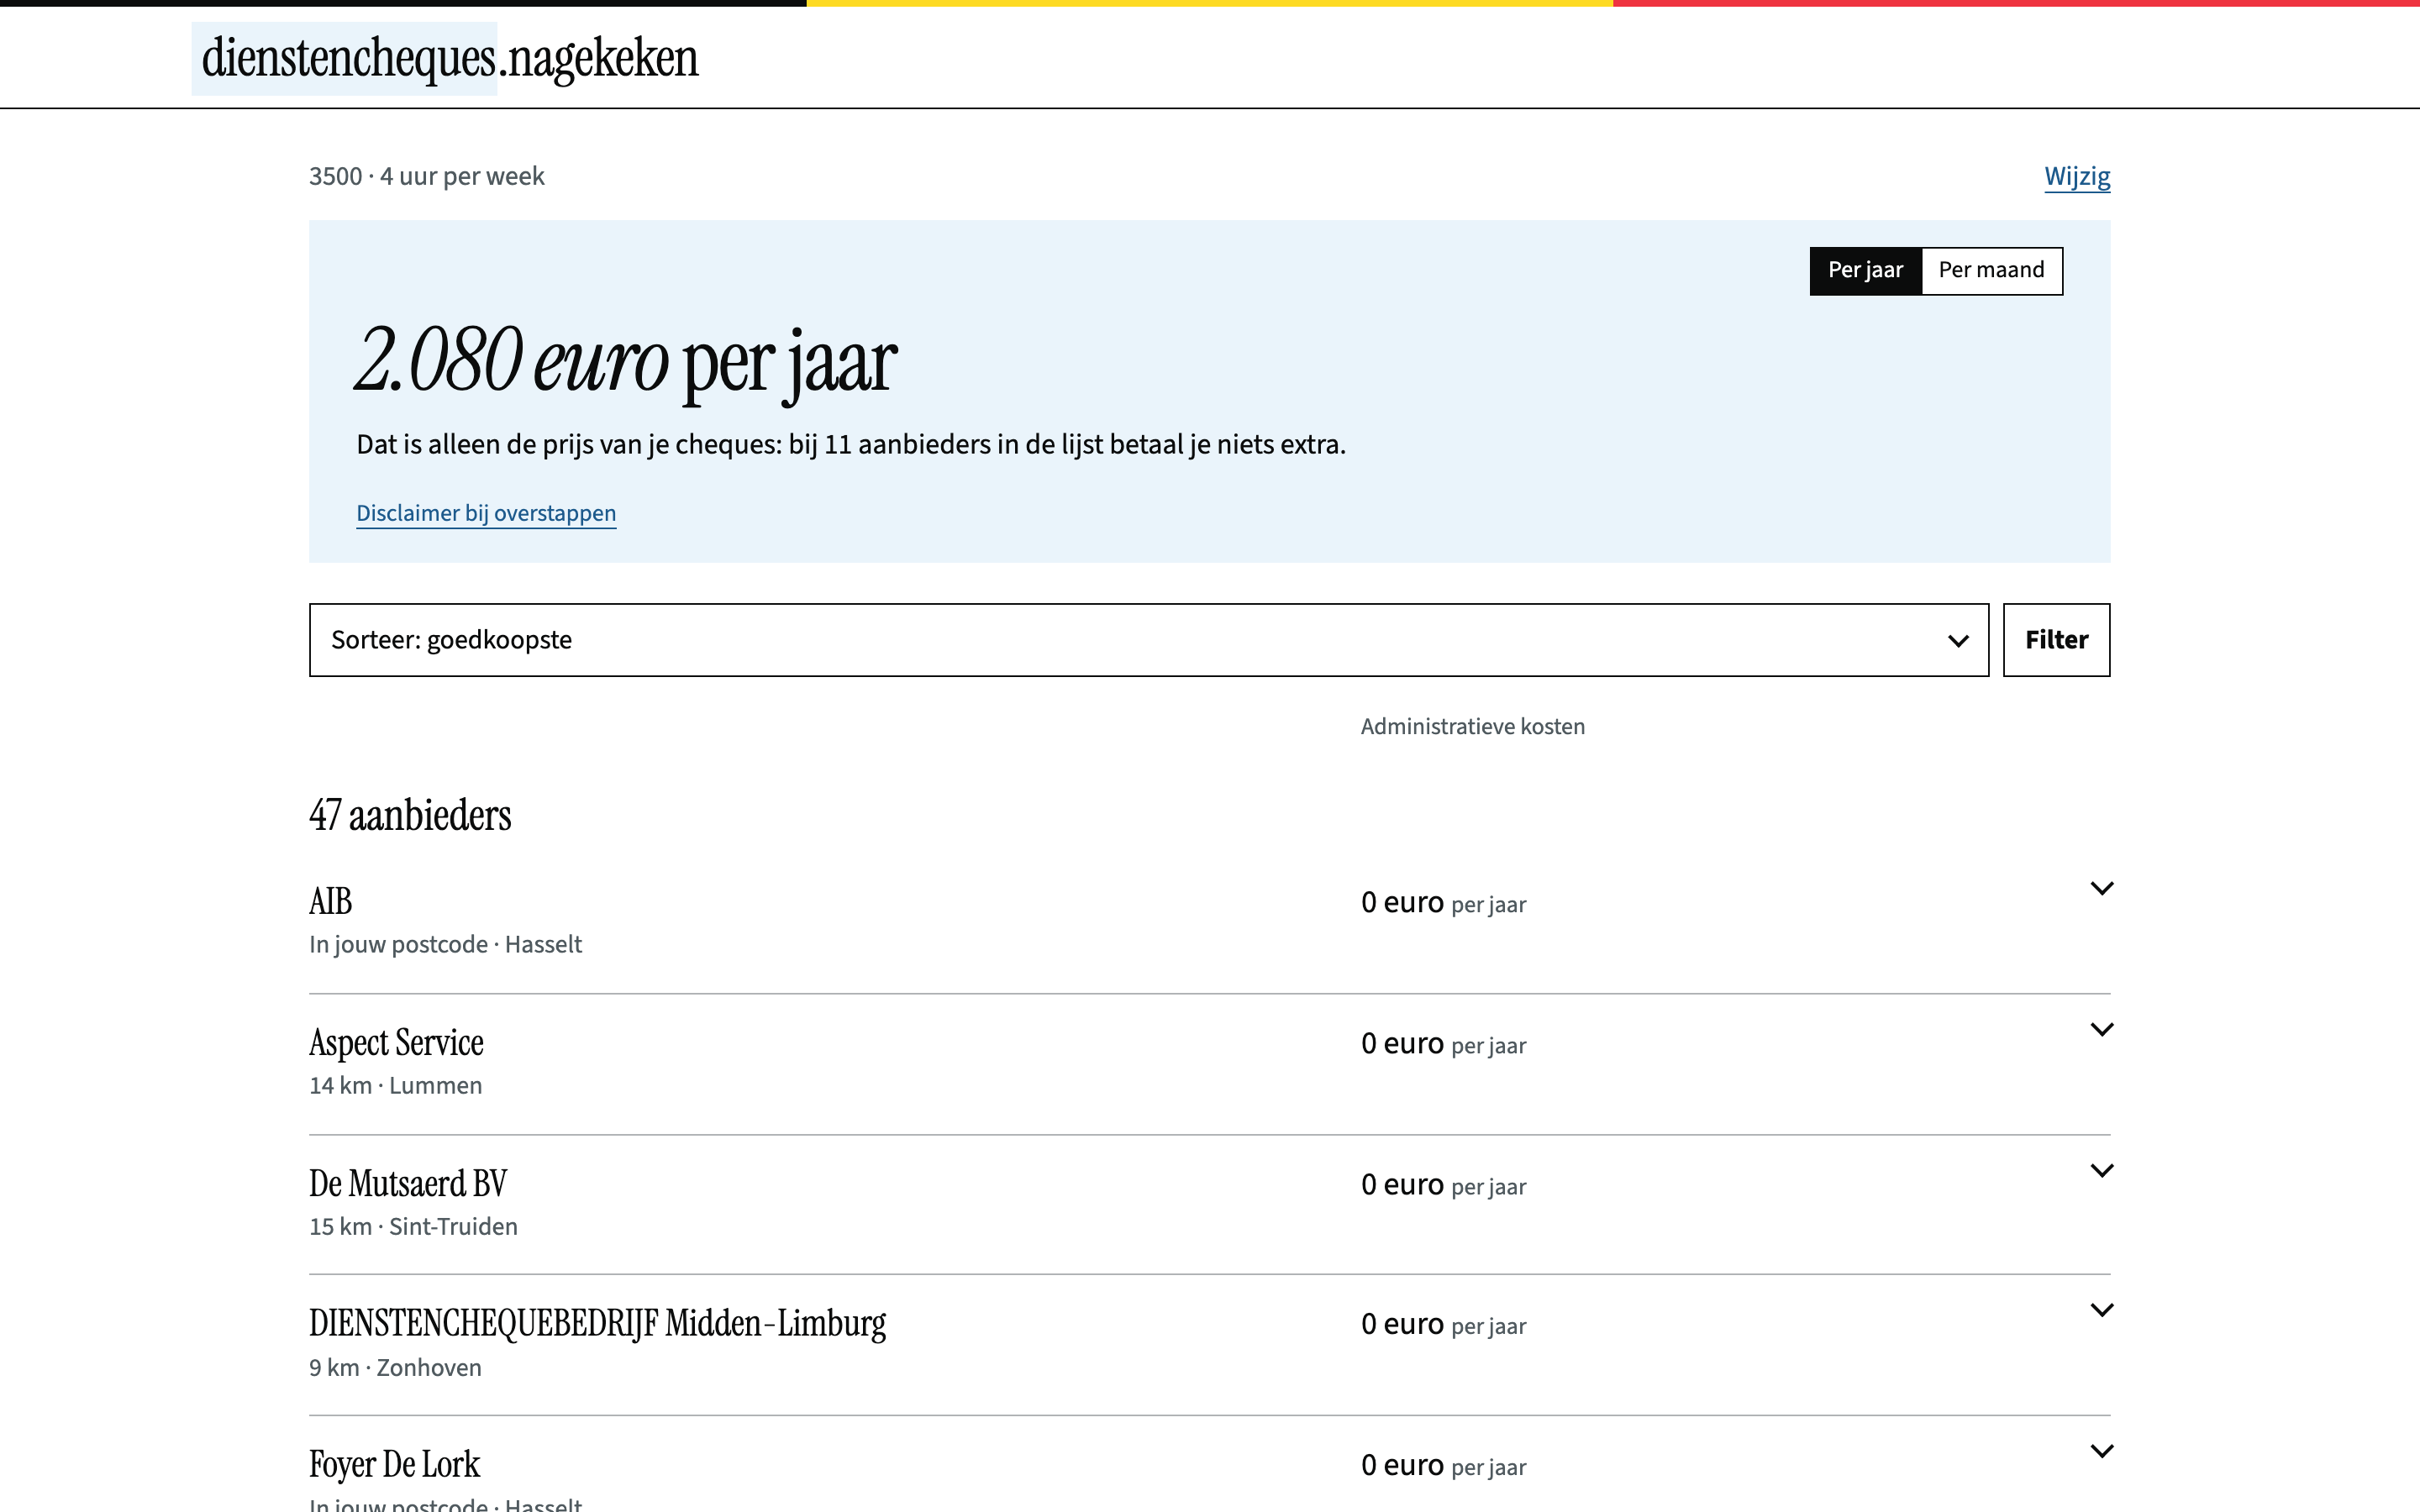Screen dimensions: 2420x1512
Task: Click the sentence about 11 aanbieders
Action: [x=851, y=444]
